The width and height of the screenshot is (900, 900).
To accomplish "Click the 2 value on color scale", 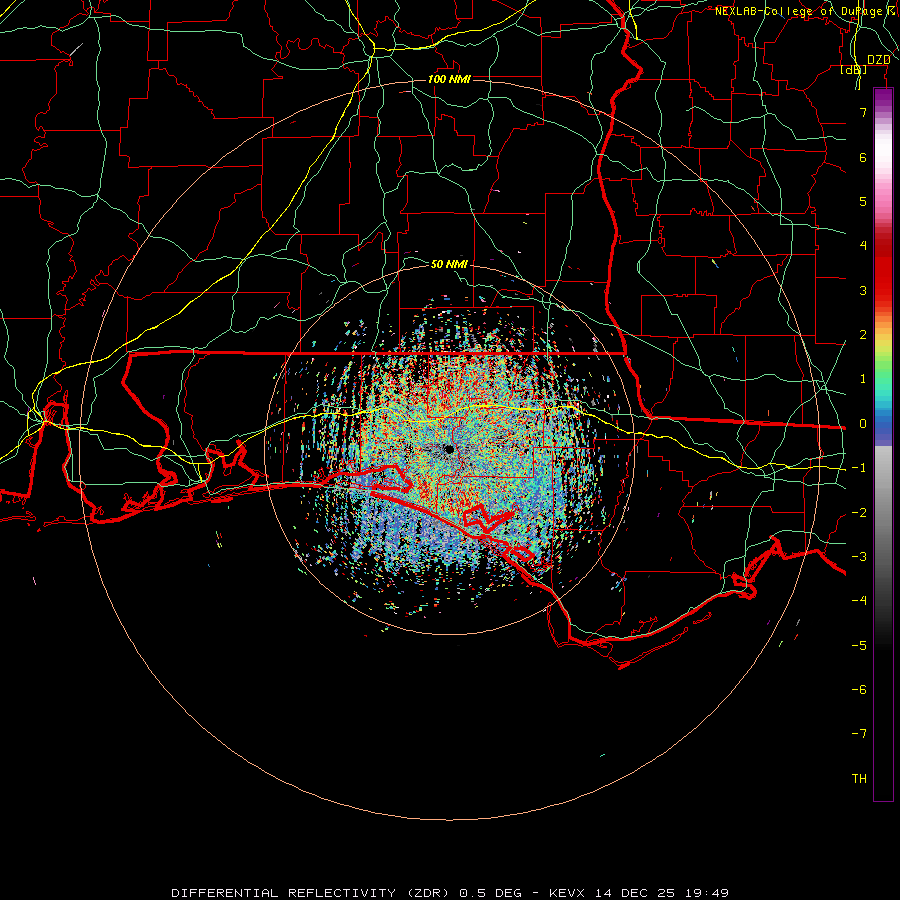I will click(x=863, y=335).
